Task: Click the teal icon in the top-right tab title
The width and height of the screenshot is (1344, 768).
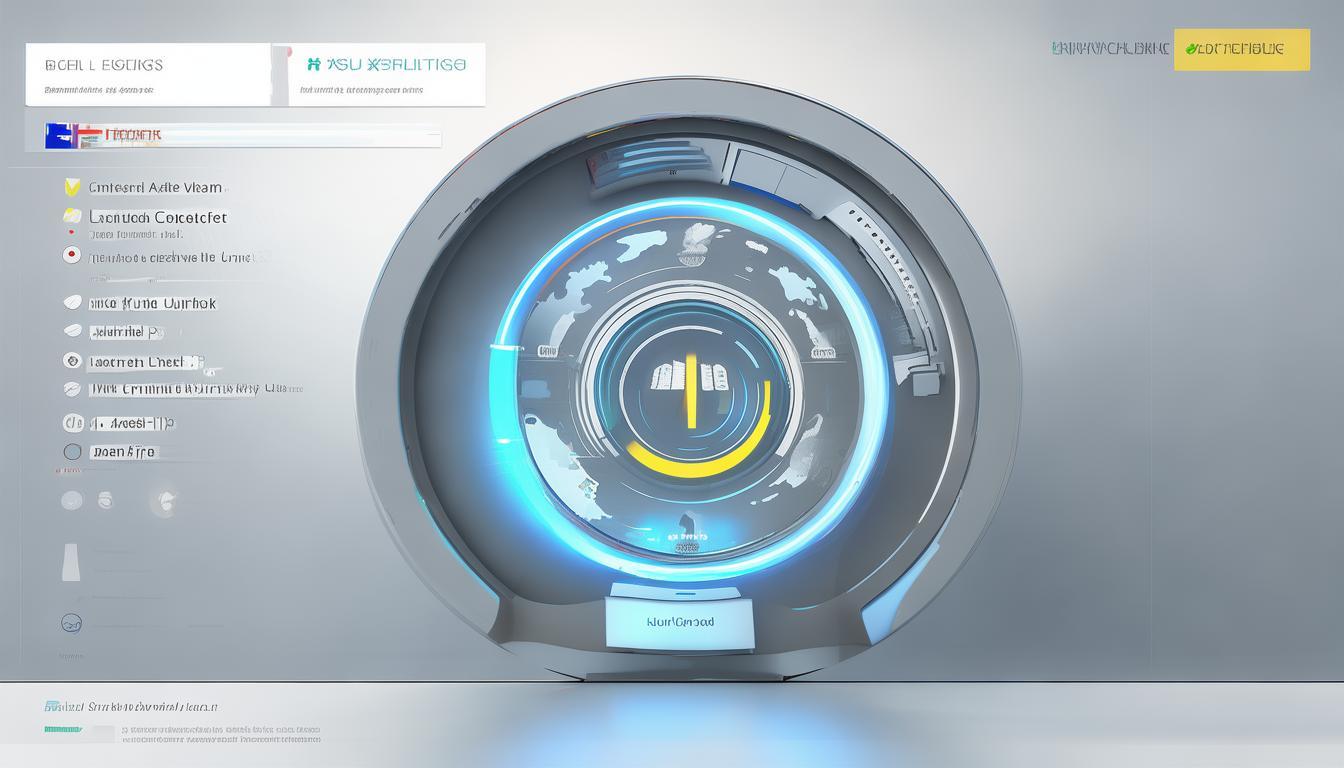Action: 313,64
